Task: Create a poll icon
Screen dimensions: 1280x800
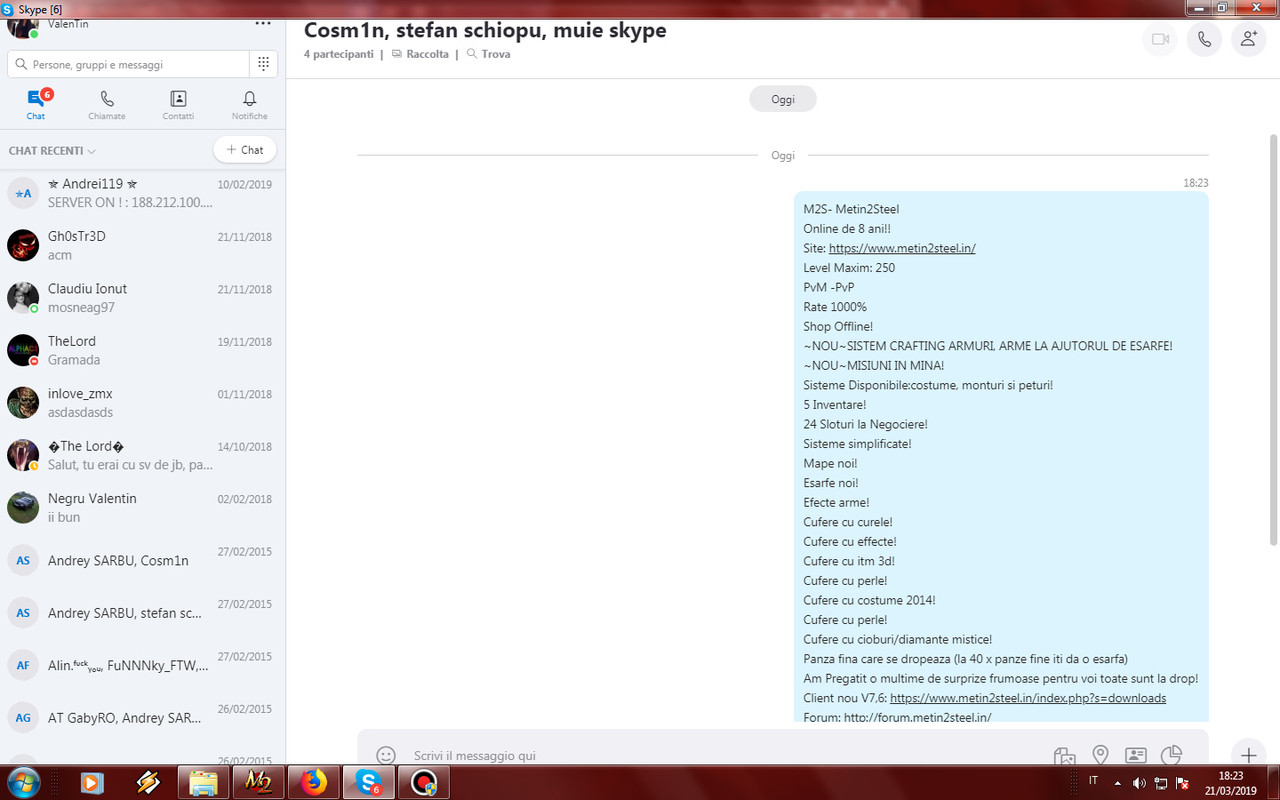Action: pos(1172,756)
